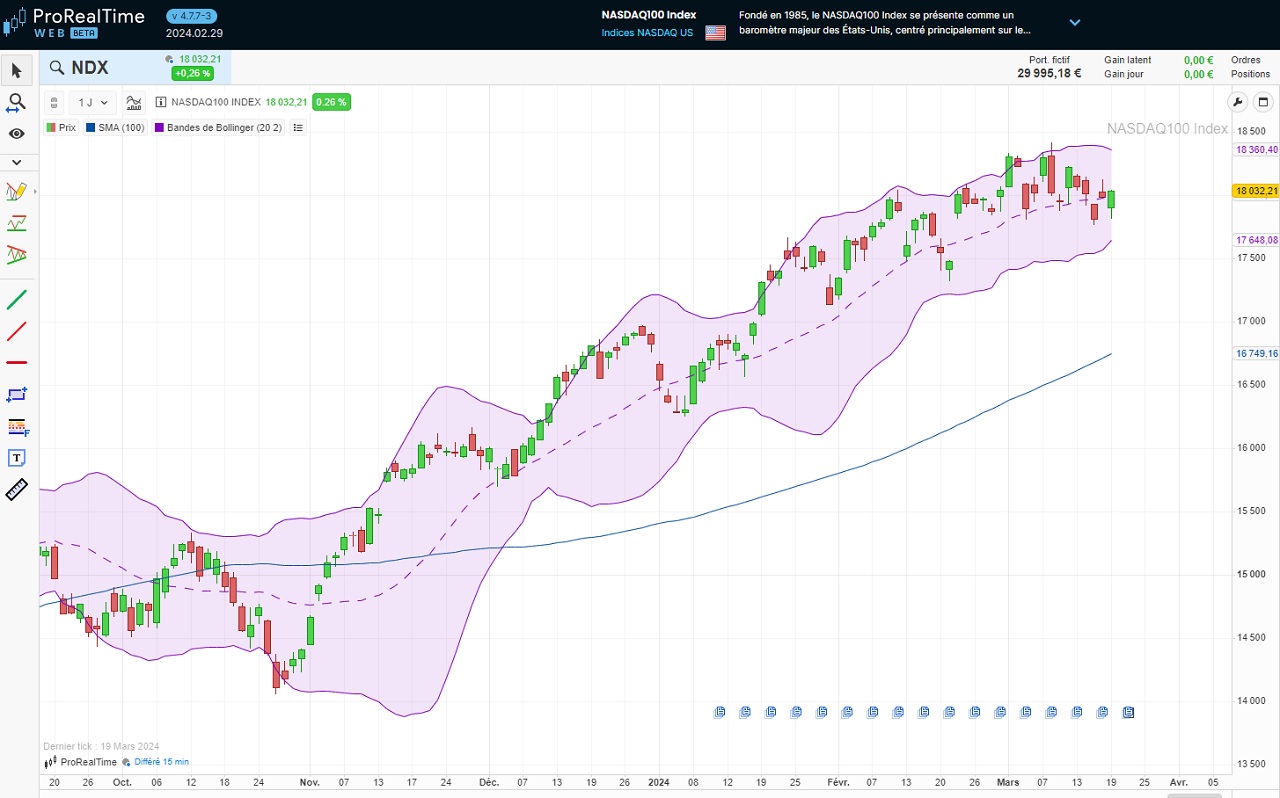Pick the red horizontal line tool
Viewport: 1280px width, 798px height.
tap(16, 362)
